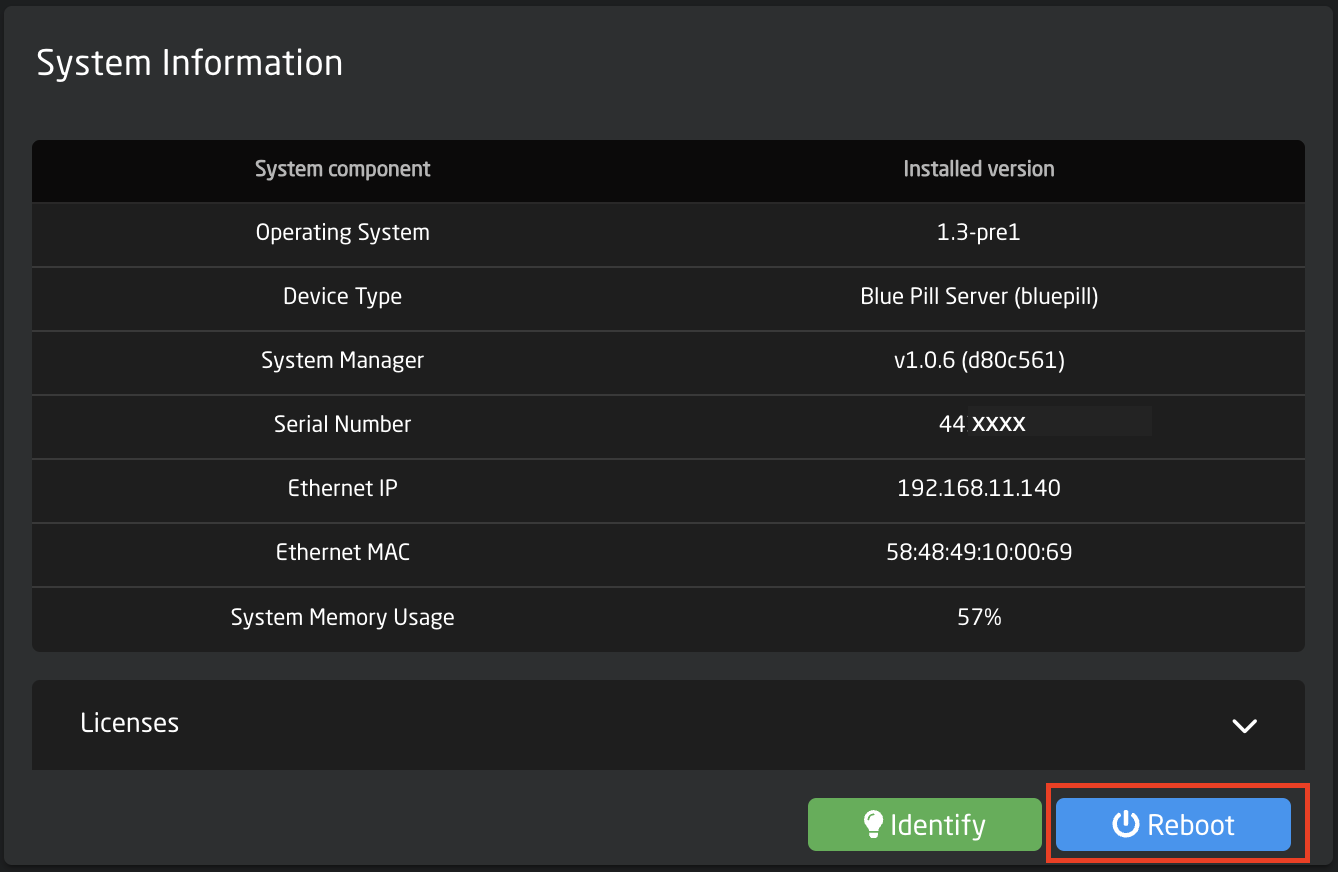Viewport: 1338px width, 872px height.
Task: Select the Ethernet MAC row label
Action: [343, 552]
